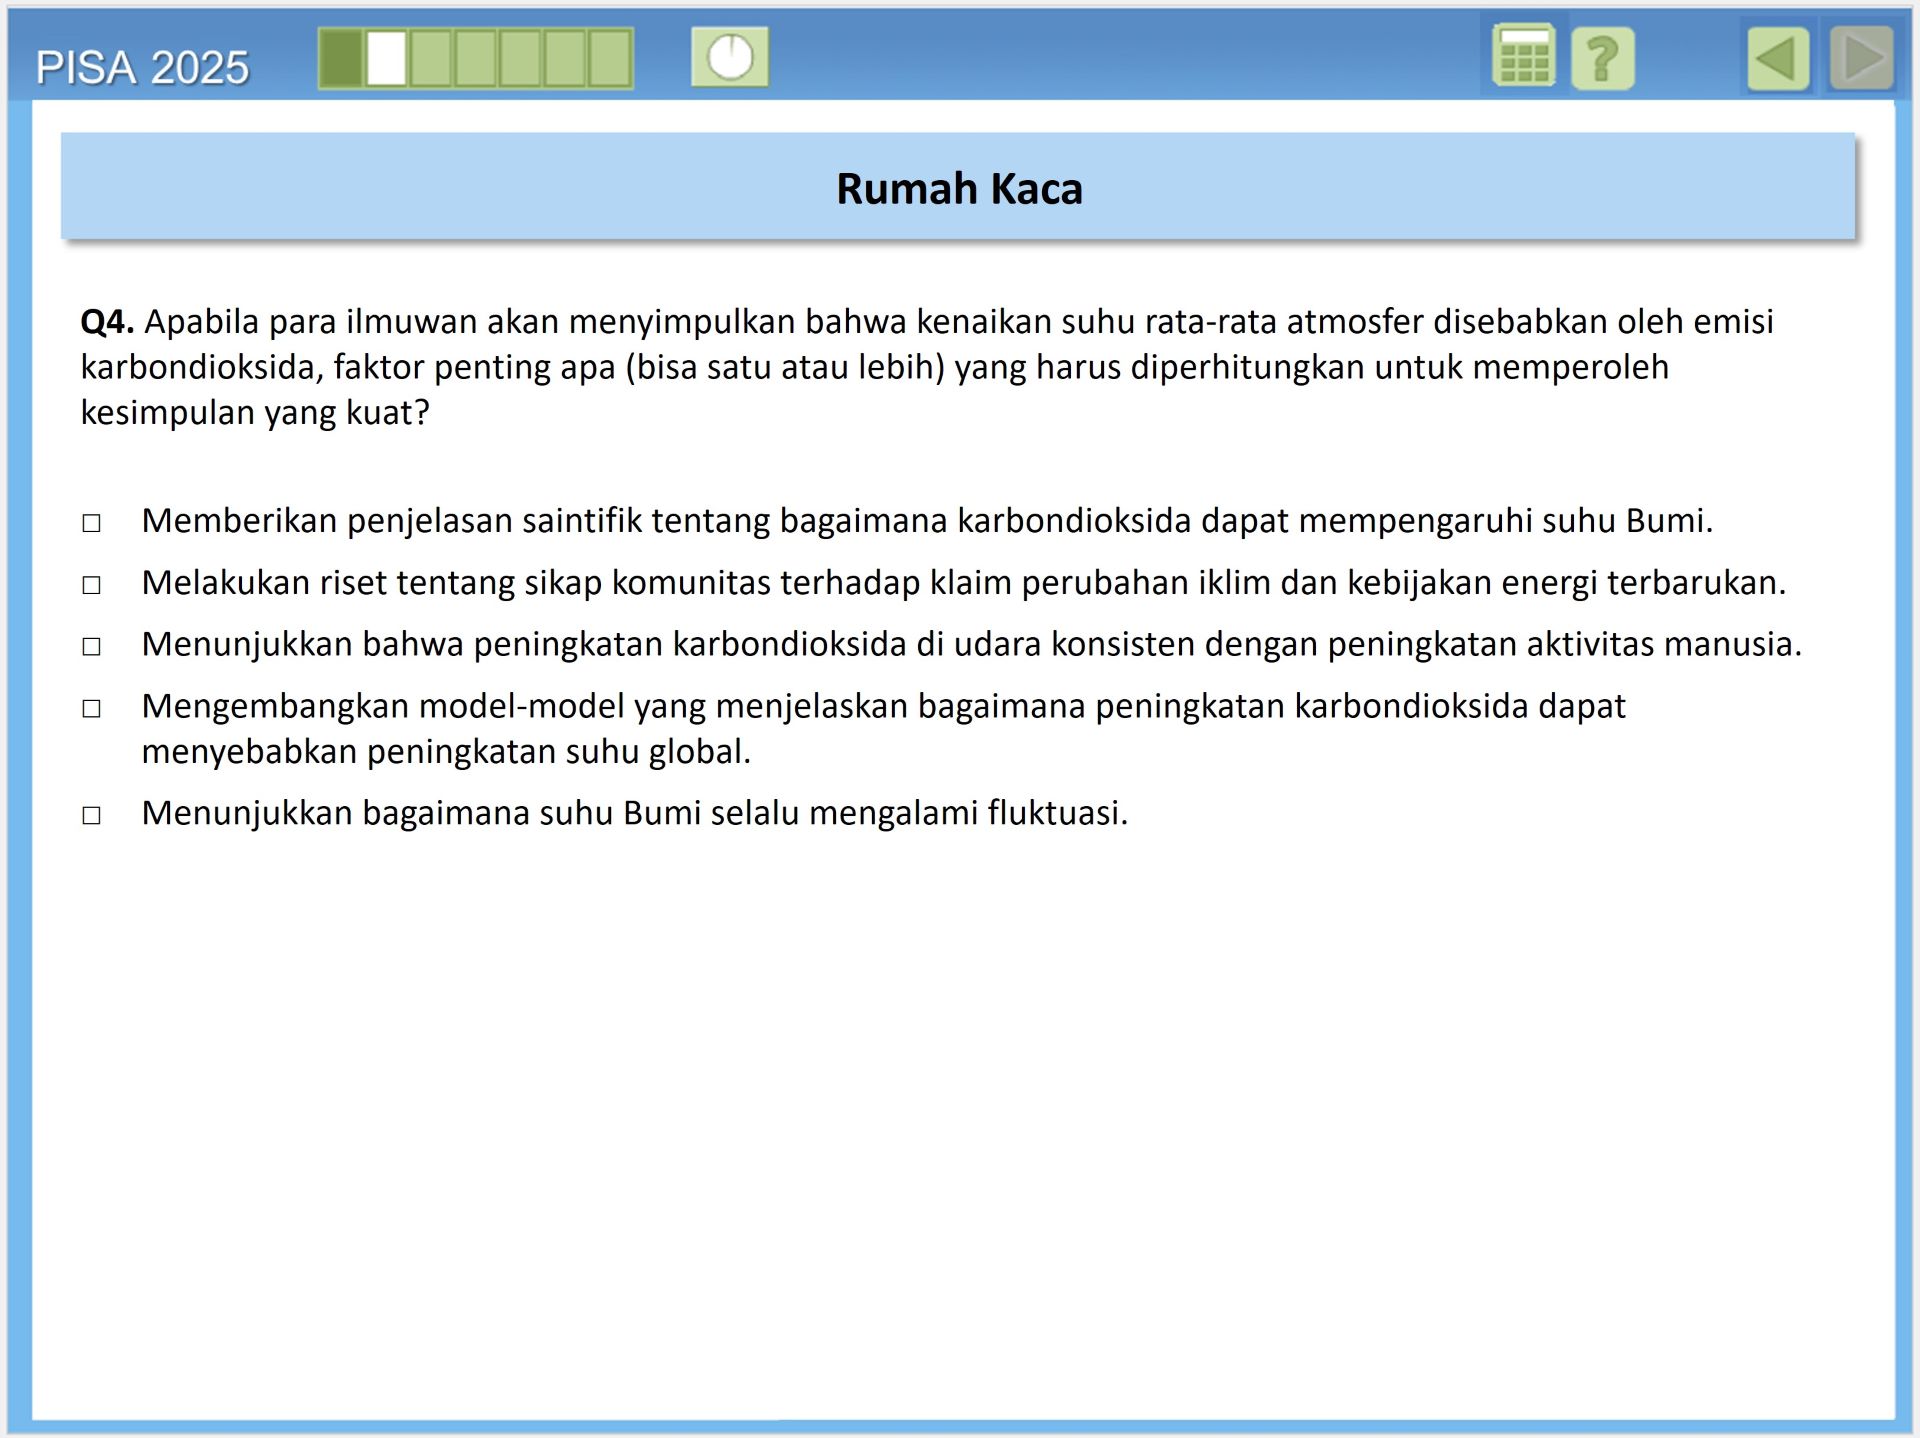Check 'Menunjukkan bagaimana suhu Bumi' option
The width and height of the screenshot is (1920, 1438).
[92, 816]
